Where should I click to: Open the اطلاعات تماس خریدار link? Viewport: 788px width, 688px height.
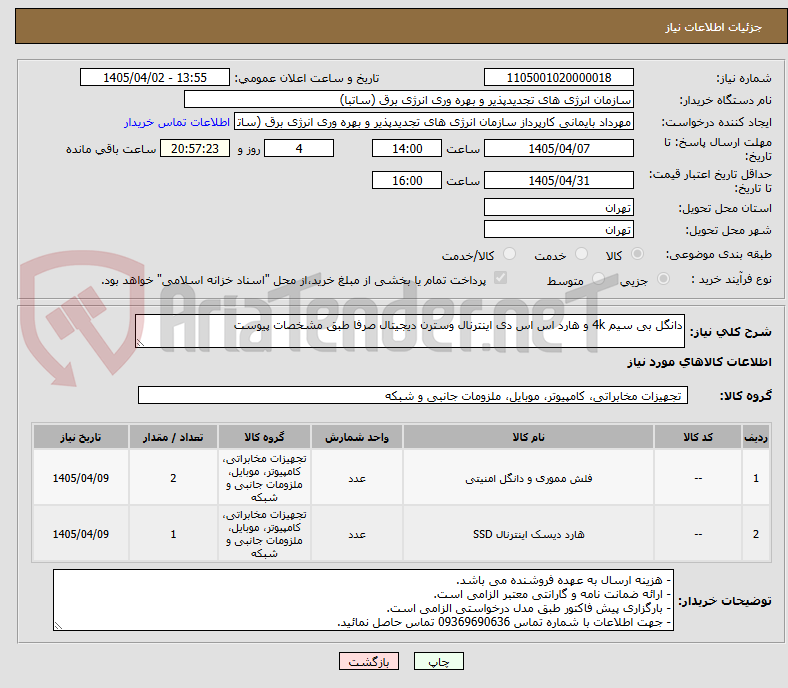pyautogui.click(x=177, y=122)
